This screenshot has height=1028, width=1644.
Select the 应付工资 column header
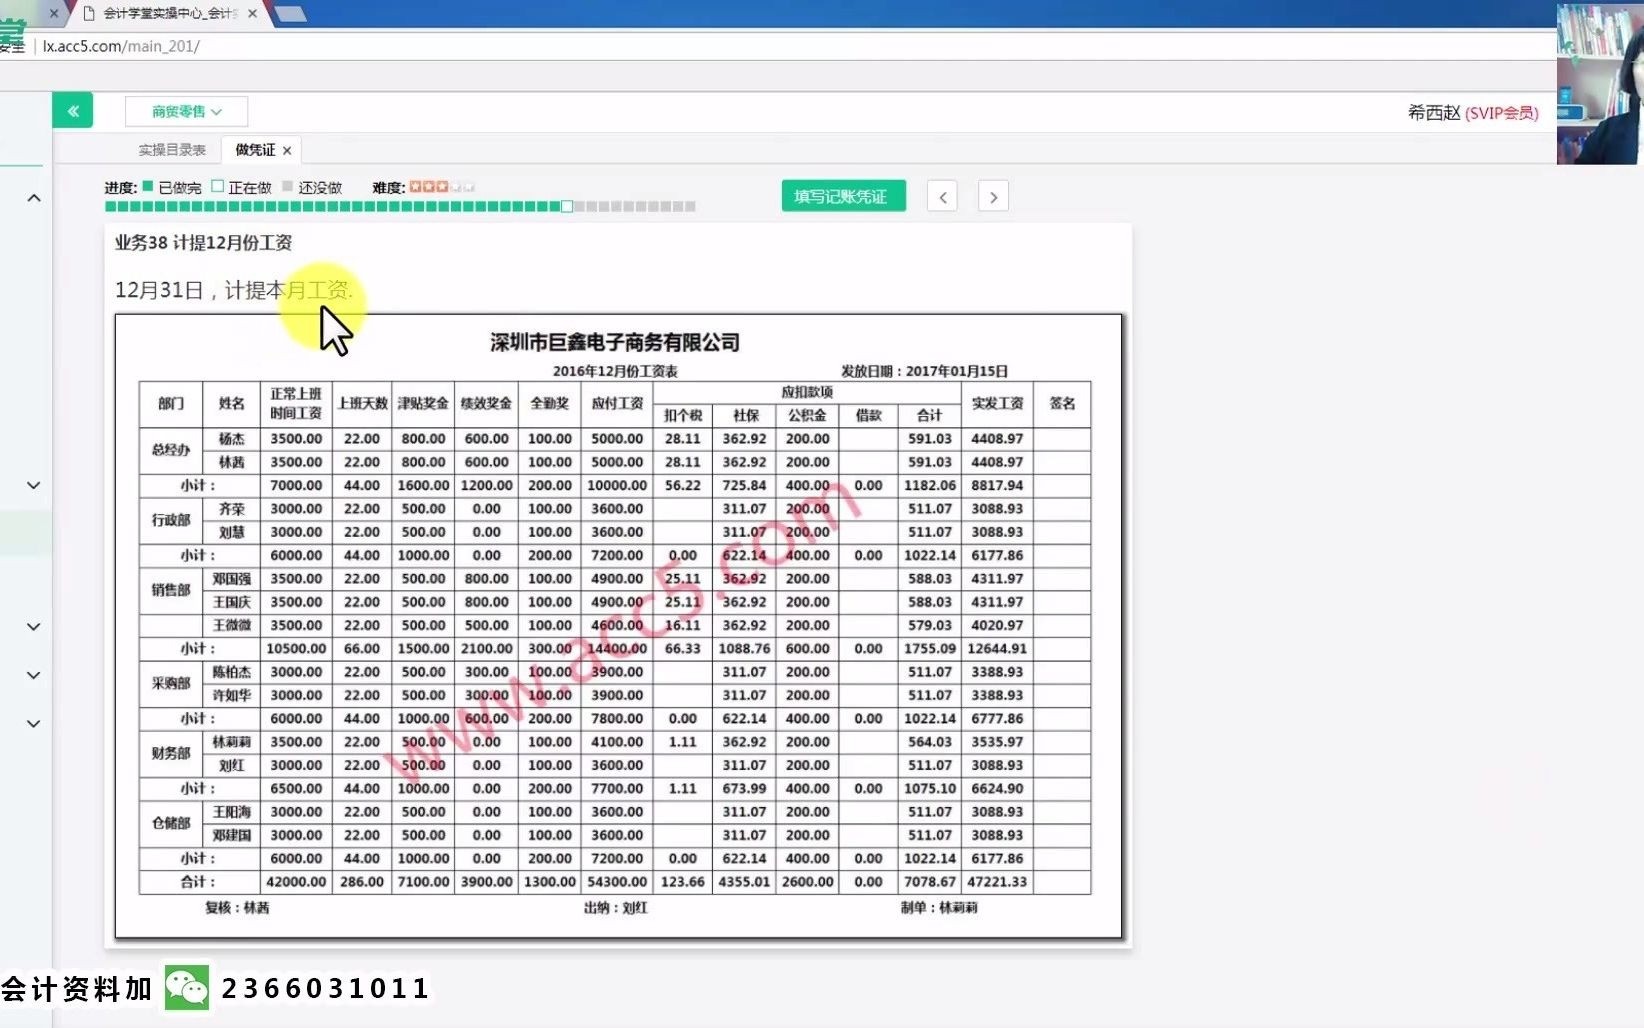click(x=617, y=404)
